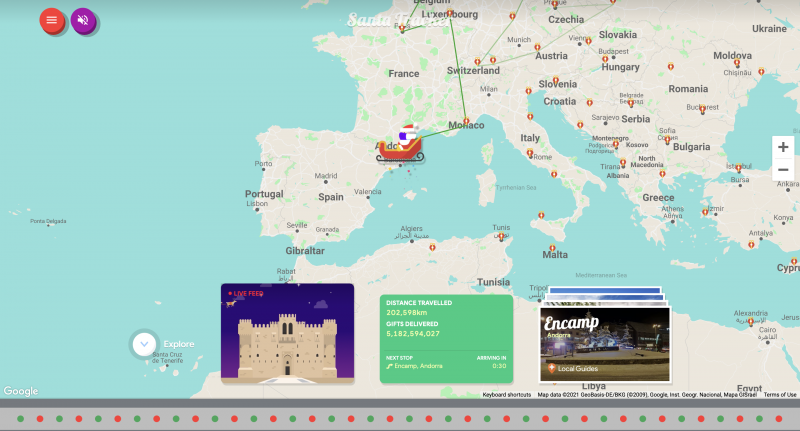Open the Live Feed castle card
This screenshot has width=800, height=431.
(x=287, y=333)
